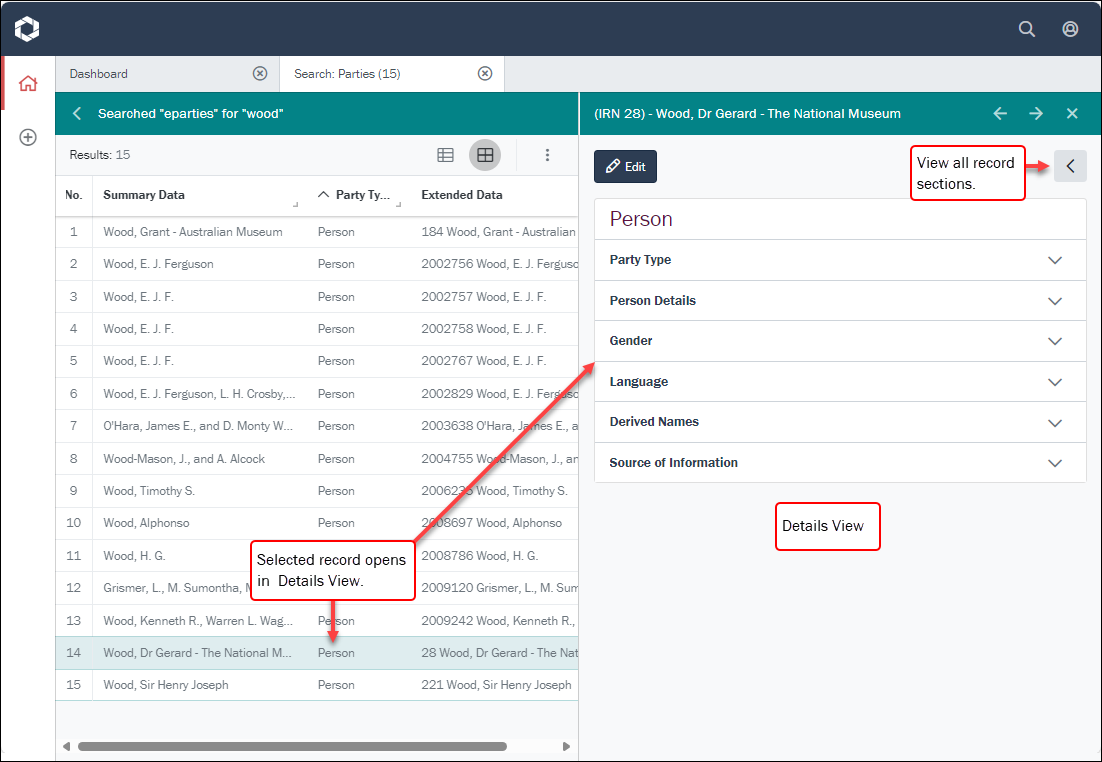Close the Details View panel
Image resolution: width=1102 pixels, height=762 pixels.
pyautogui.click(x=1072, y=114)
